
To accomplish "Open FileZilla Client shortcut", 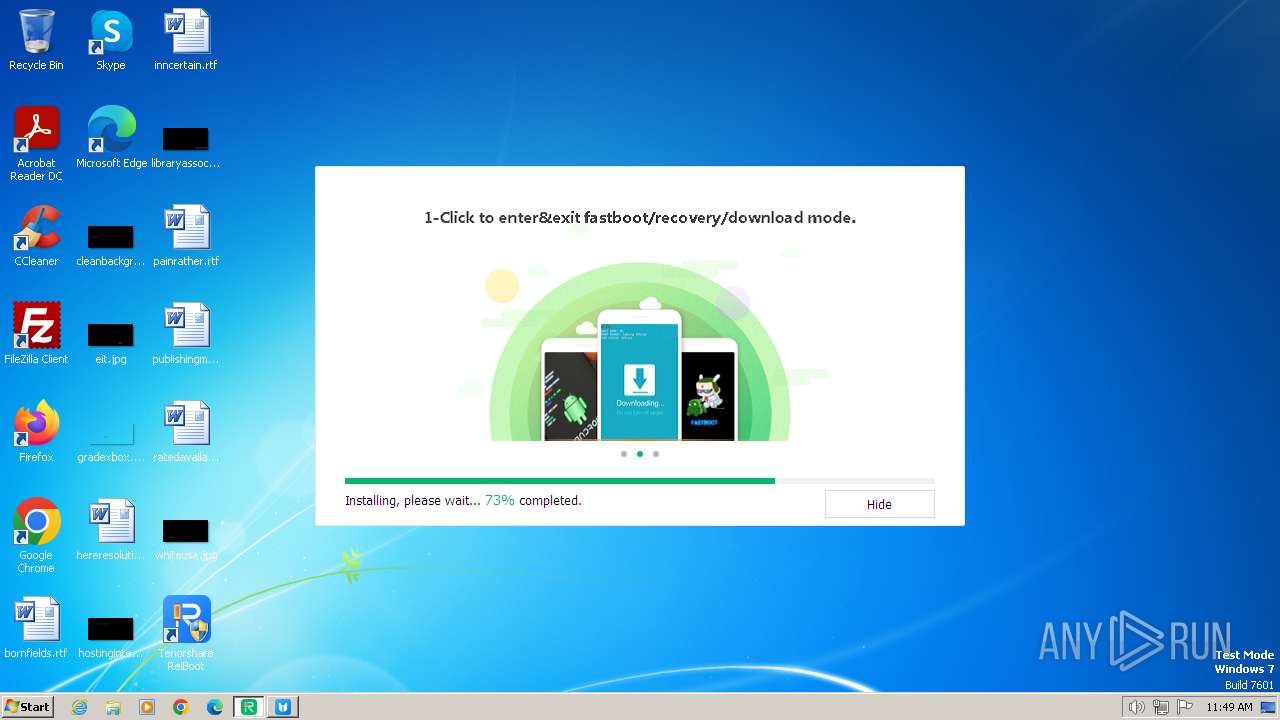I will (36, 334).
